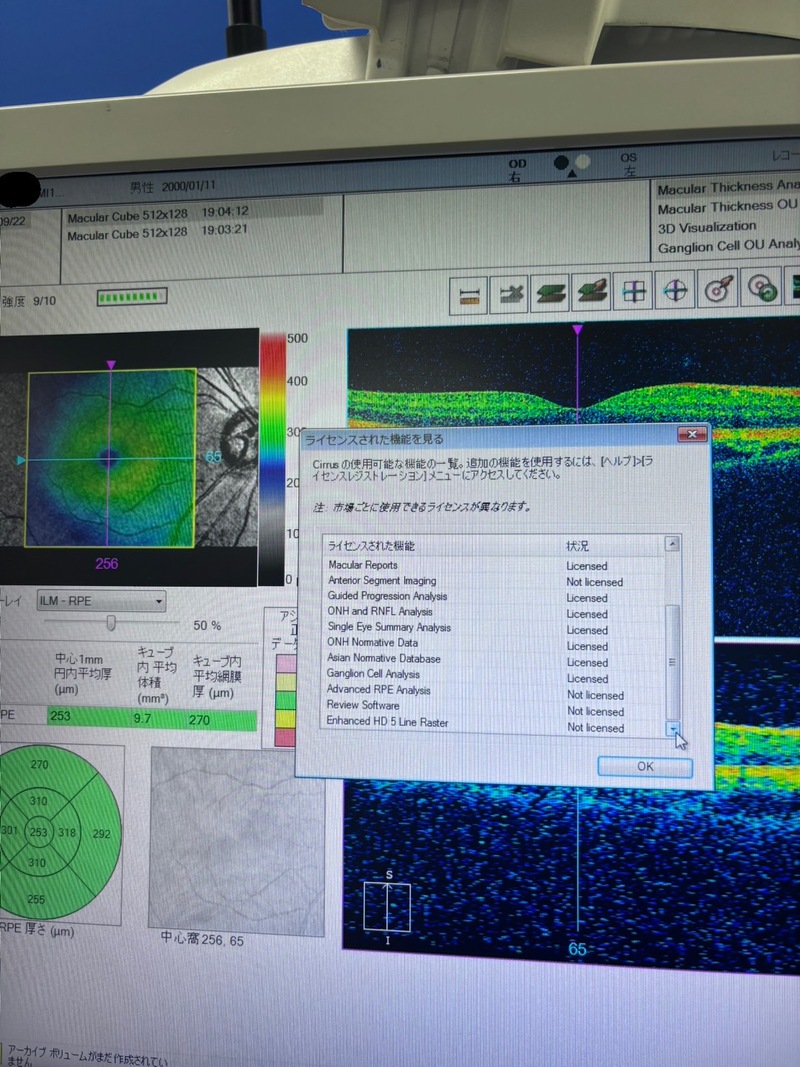Select Macular Thickness OU analysis entry
The height and width of the screenshot is (1067, 800).
(x=728, y=207)
